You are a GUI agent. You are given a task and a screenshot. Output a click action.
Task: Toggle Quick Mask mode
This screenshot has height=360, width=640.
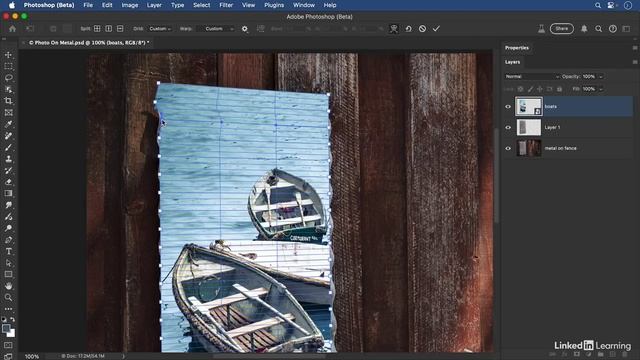(x=8, y=345)
